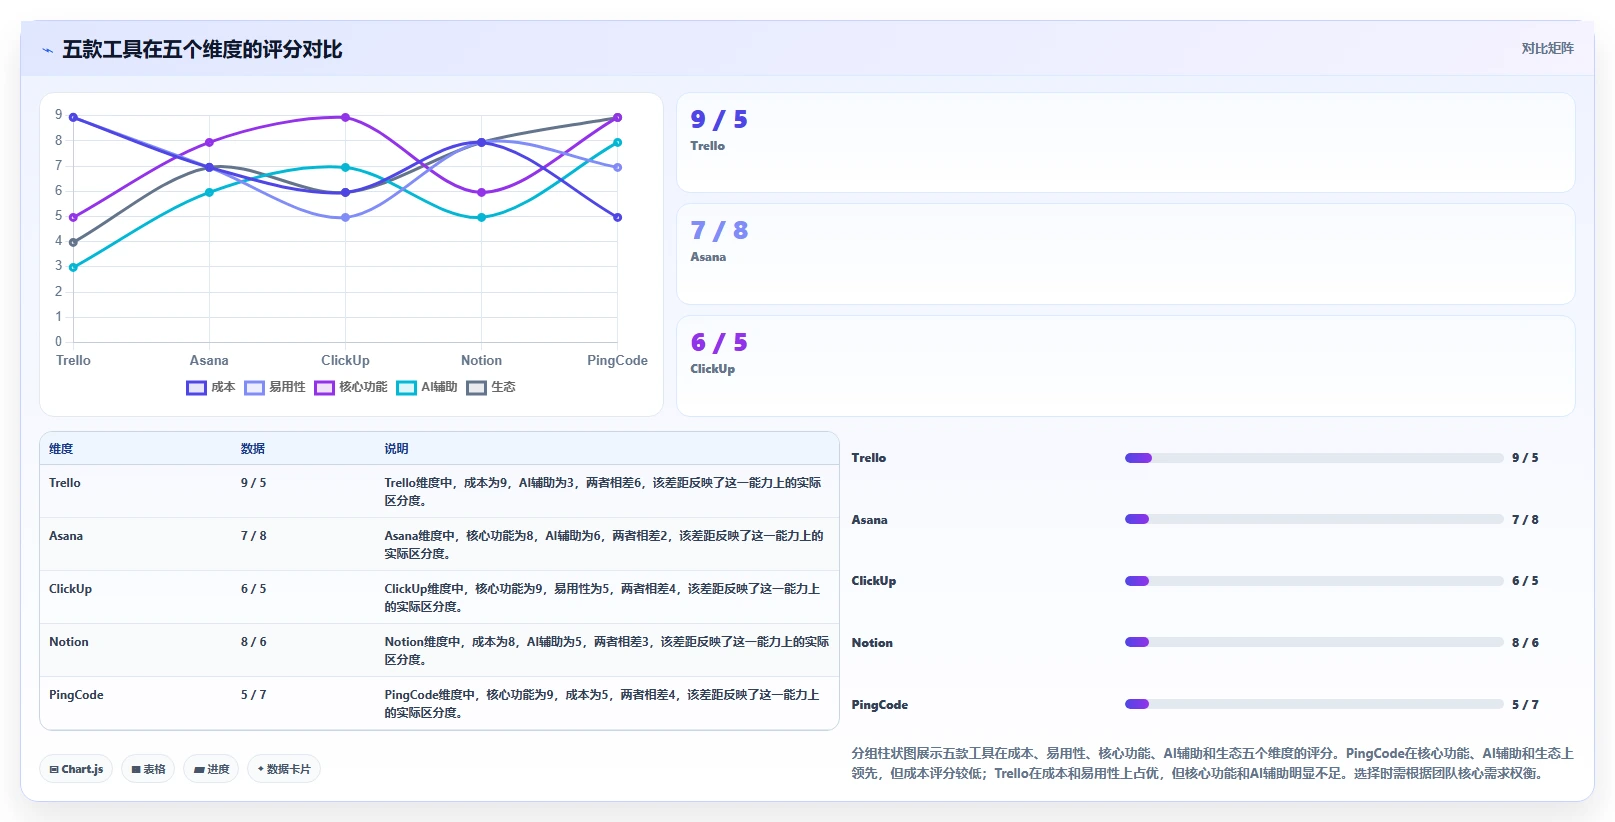Click the Trello progress bar
1615x822 pixels.
coord(1314,458)
